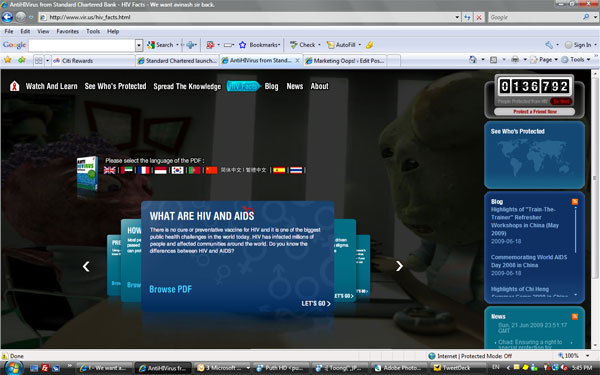Click the Simplified Chinese text language link

click(231, 170)
